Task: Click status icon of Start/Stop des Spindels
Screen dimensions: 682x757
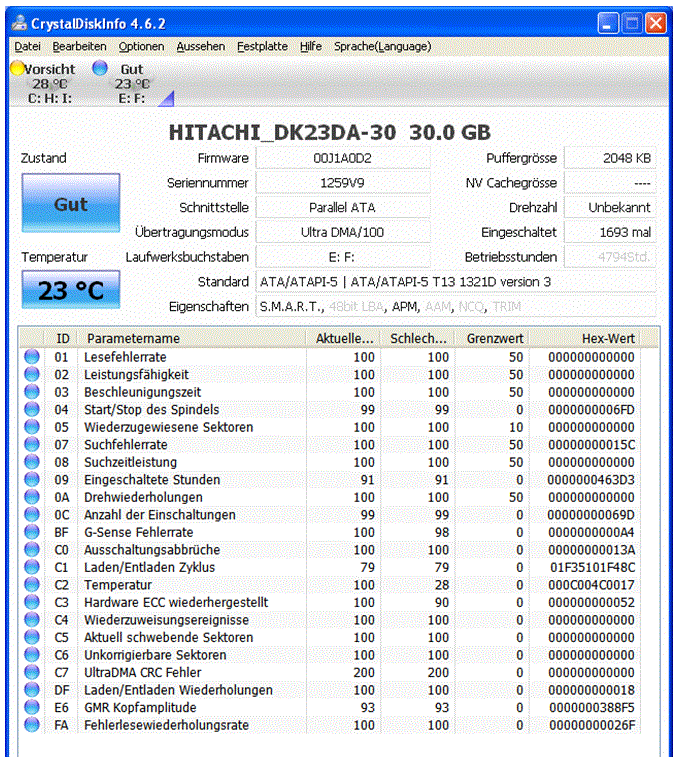Action: [32, 409]
